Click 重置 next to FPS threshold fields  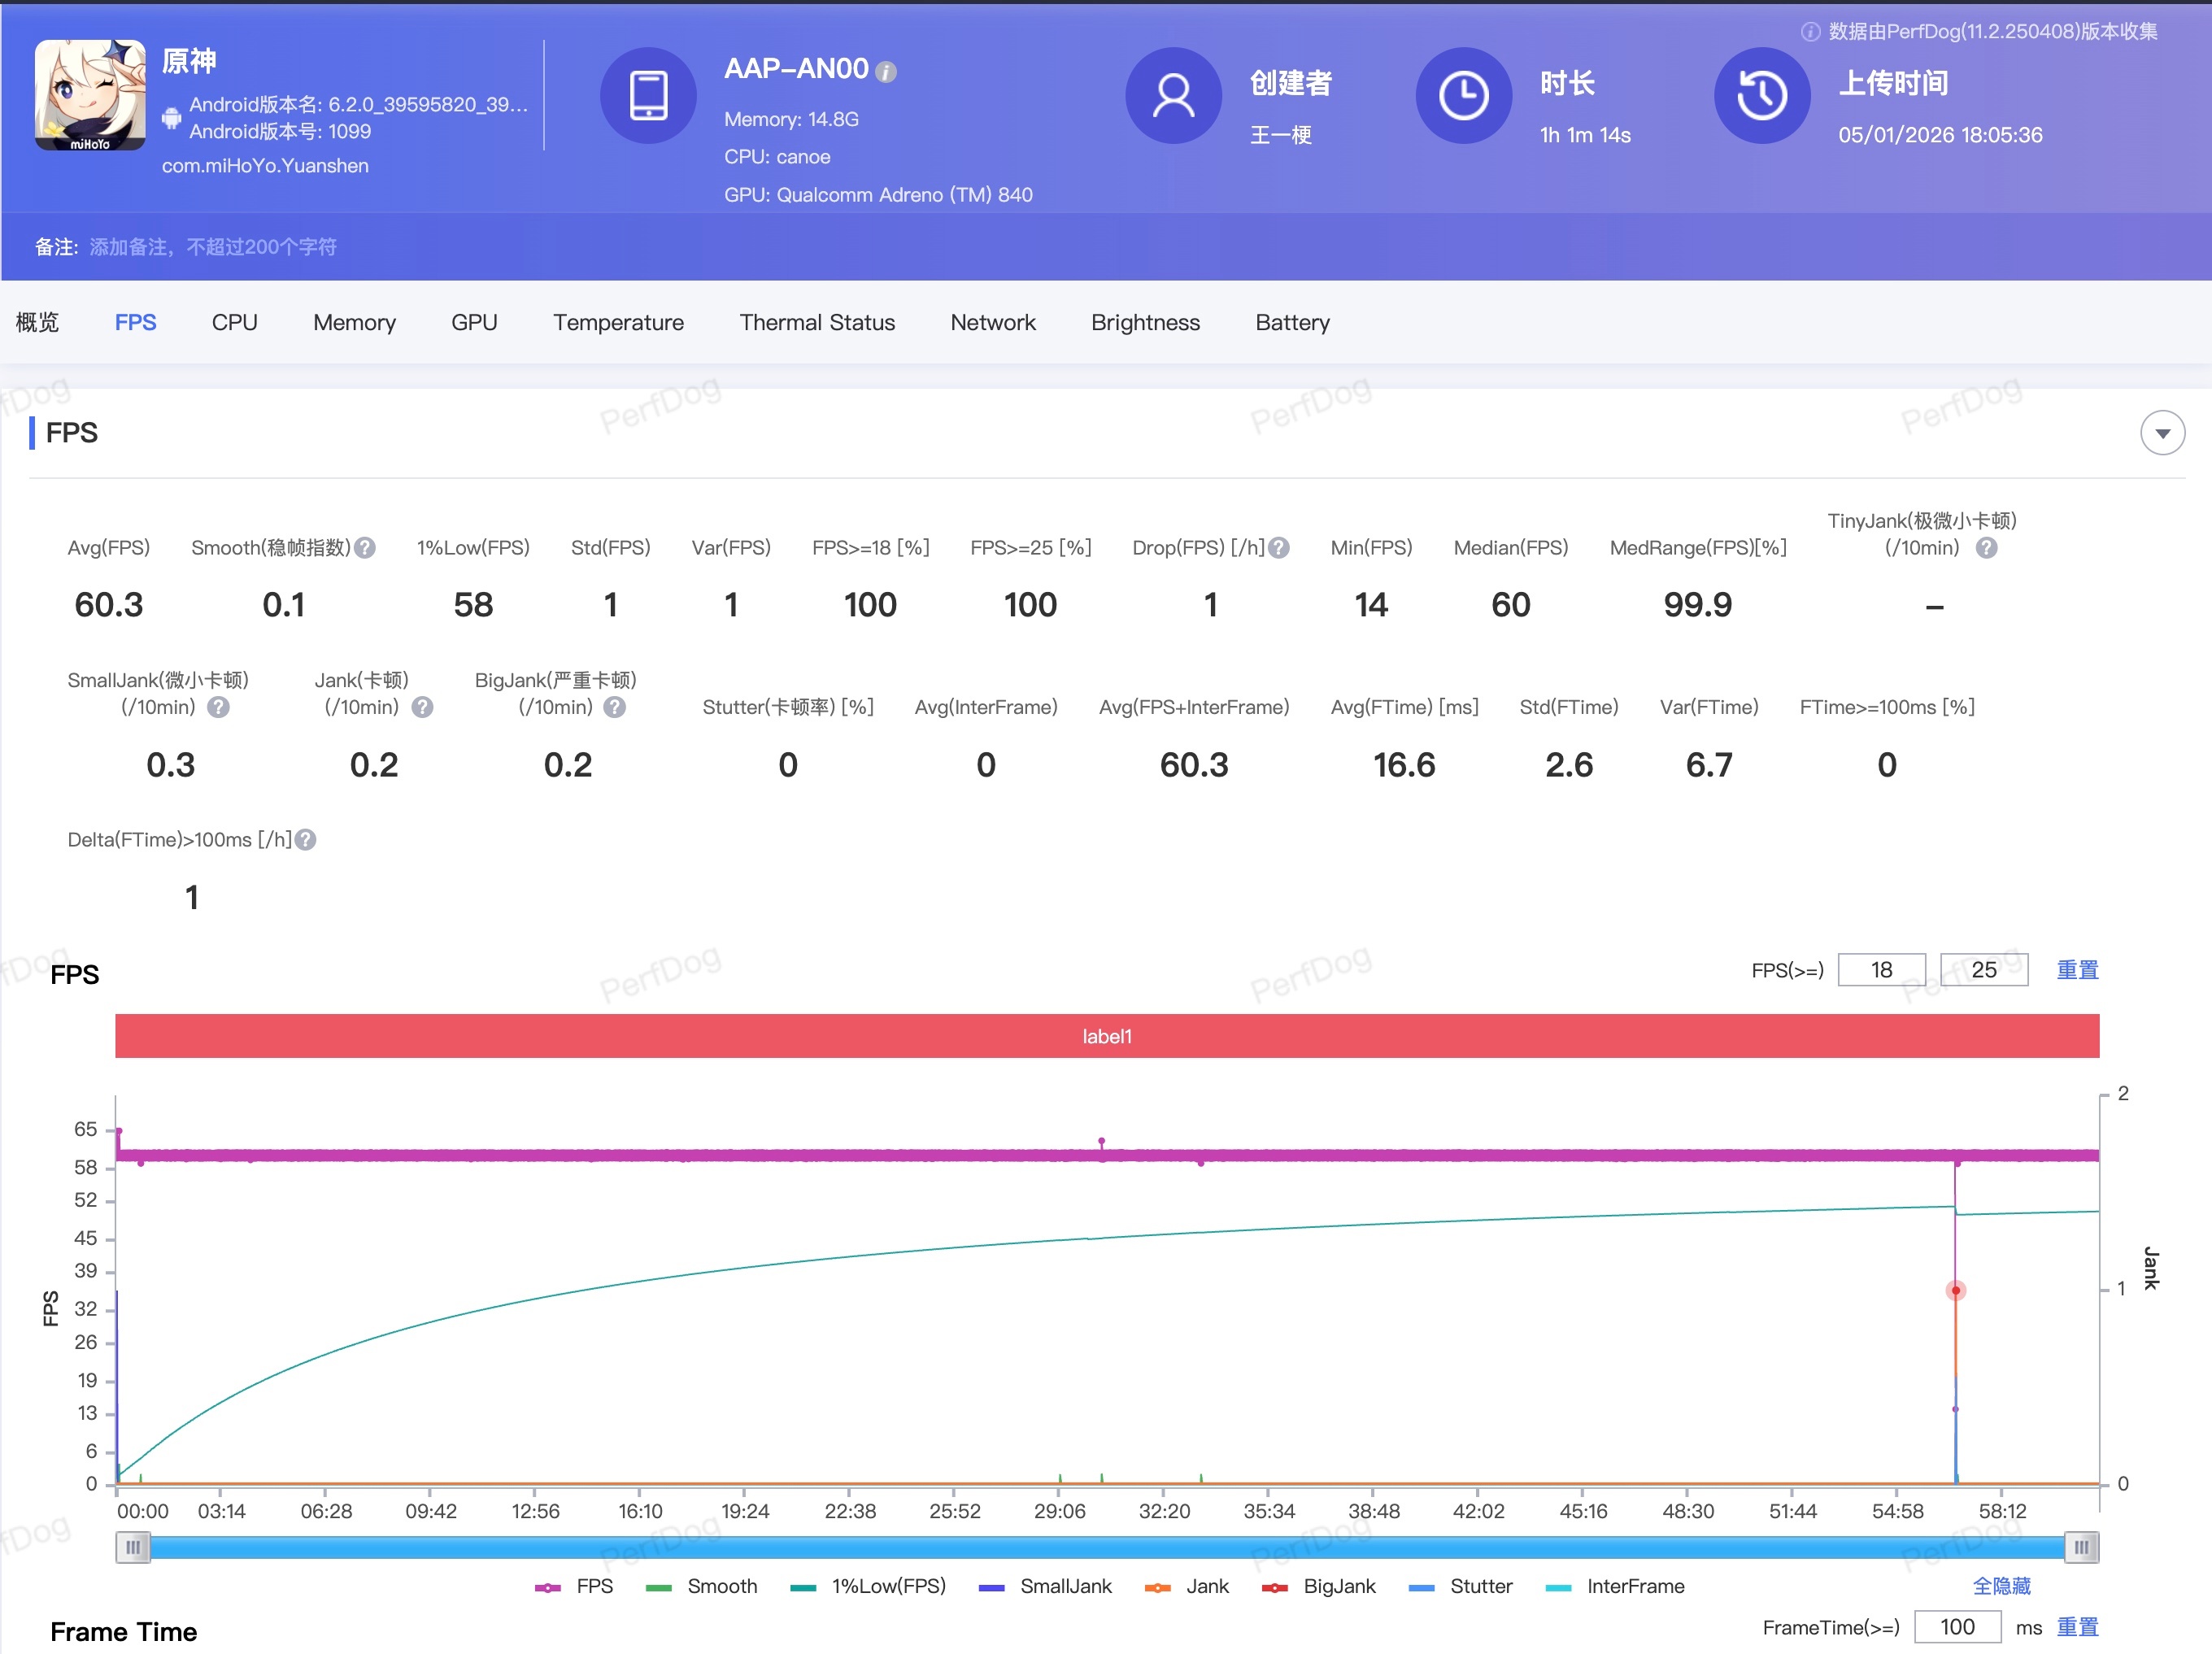pyautogui.click(x=2076, y=970)
